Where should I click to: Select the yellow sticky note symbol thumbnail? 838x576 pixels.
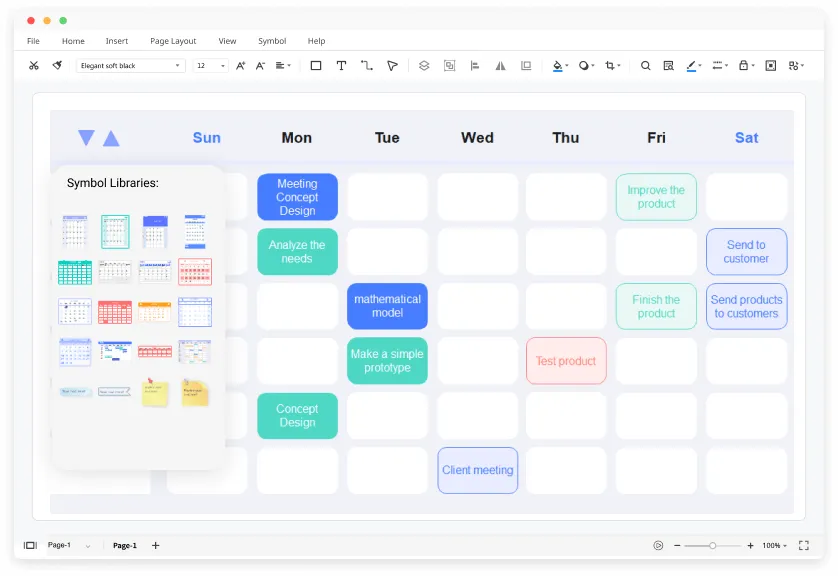(154, 393)
